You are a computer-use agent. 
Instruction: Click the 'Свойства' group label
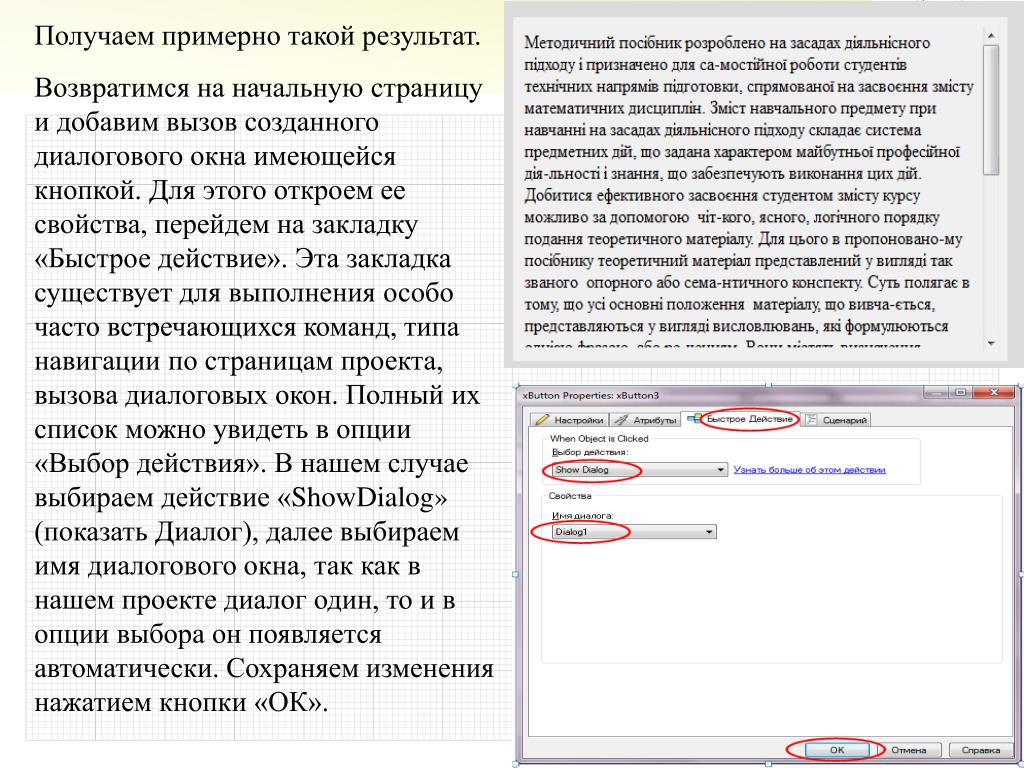pos(569,496)
